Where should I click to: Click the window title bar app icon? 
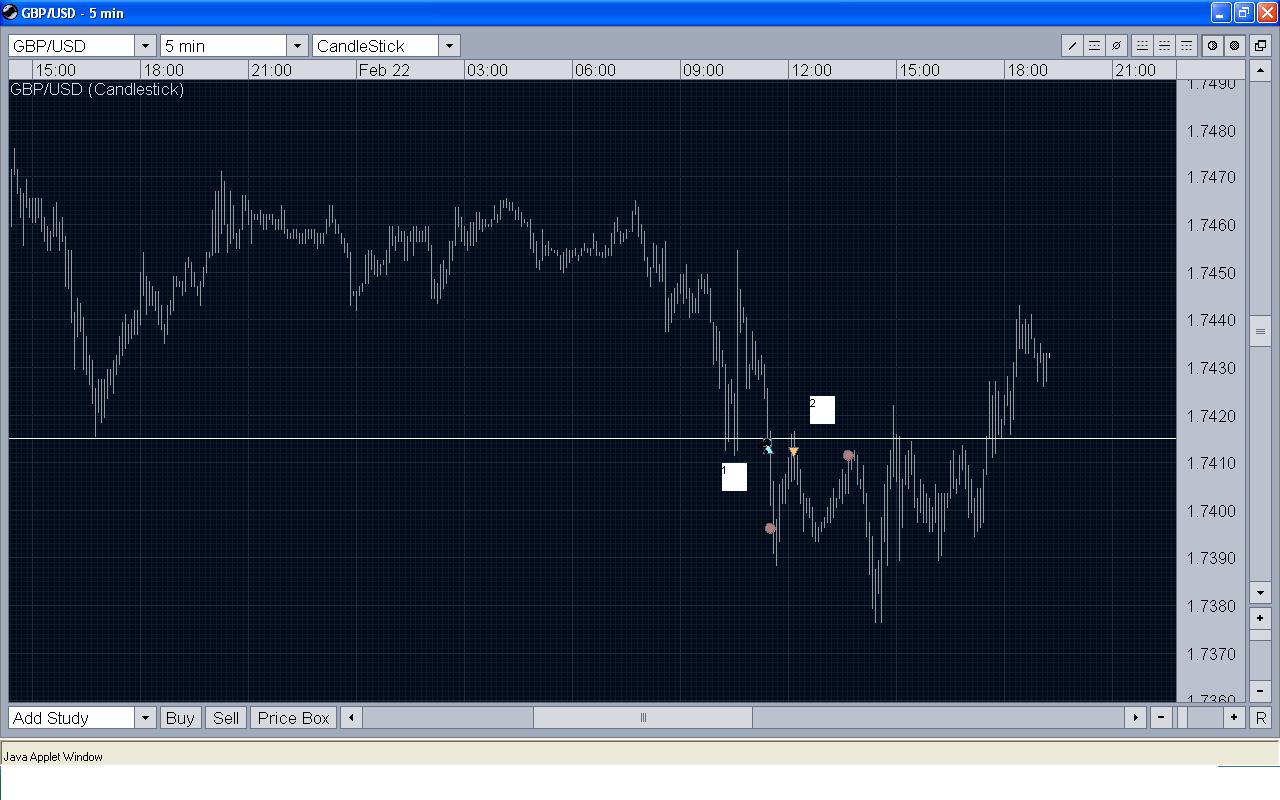coord(10,13)
